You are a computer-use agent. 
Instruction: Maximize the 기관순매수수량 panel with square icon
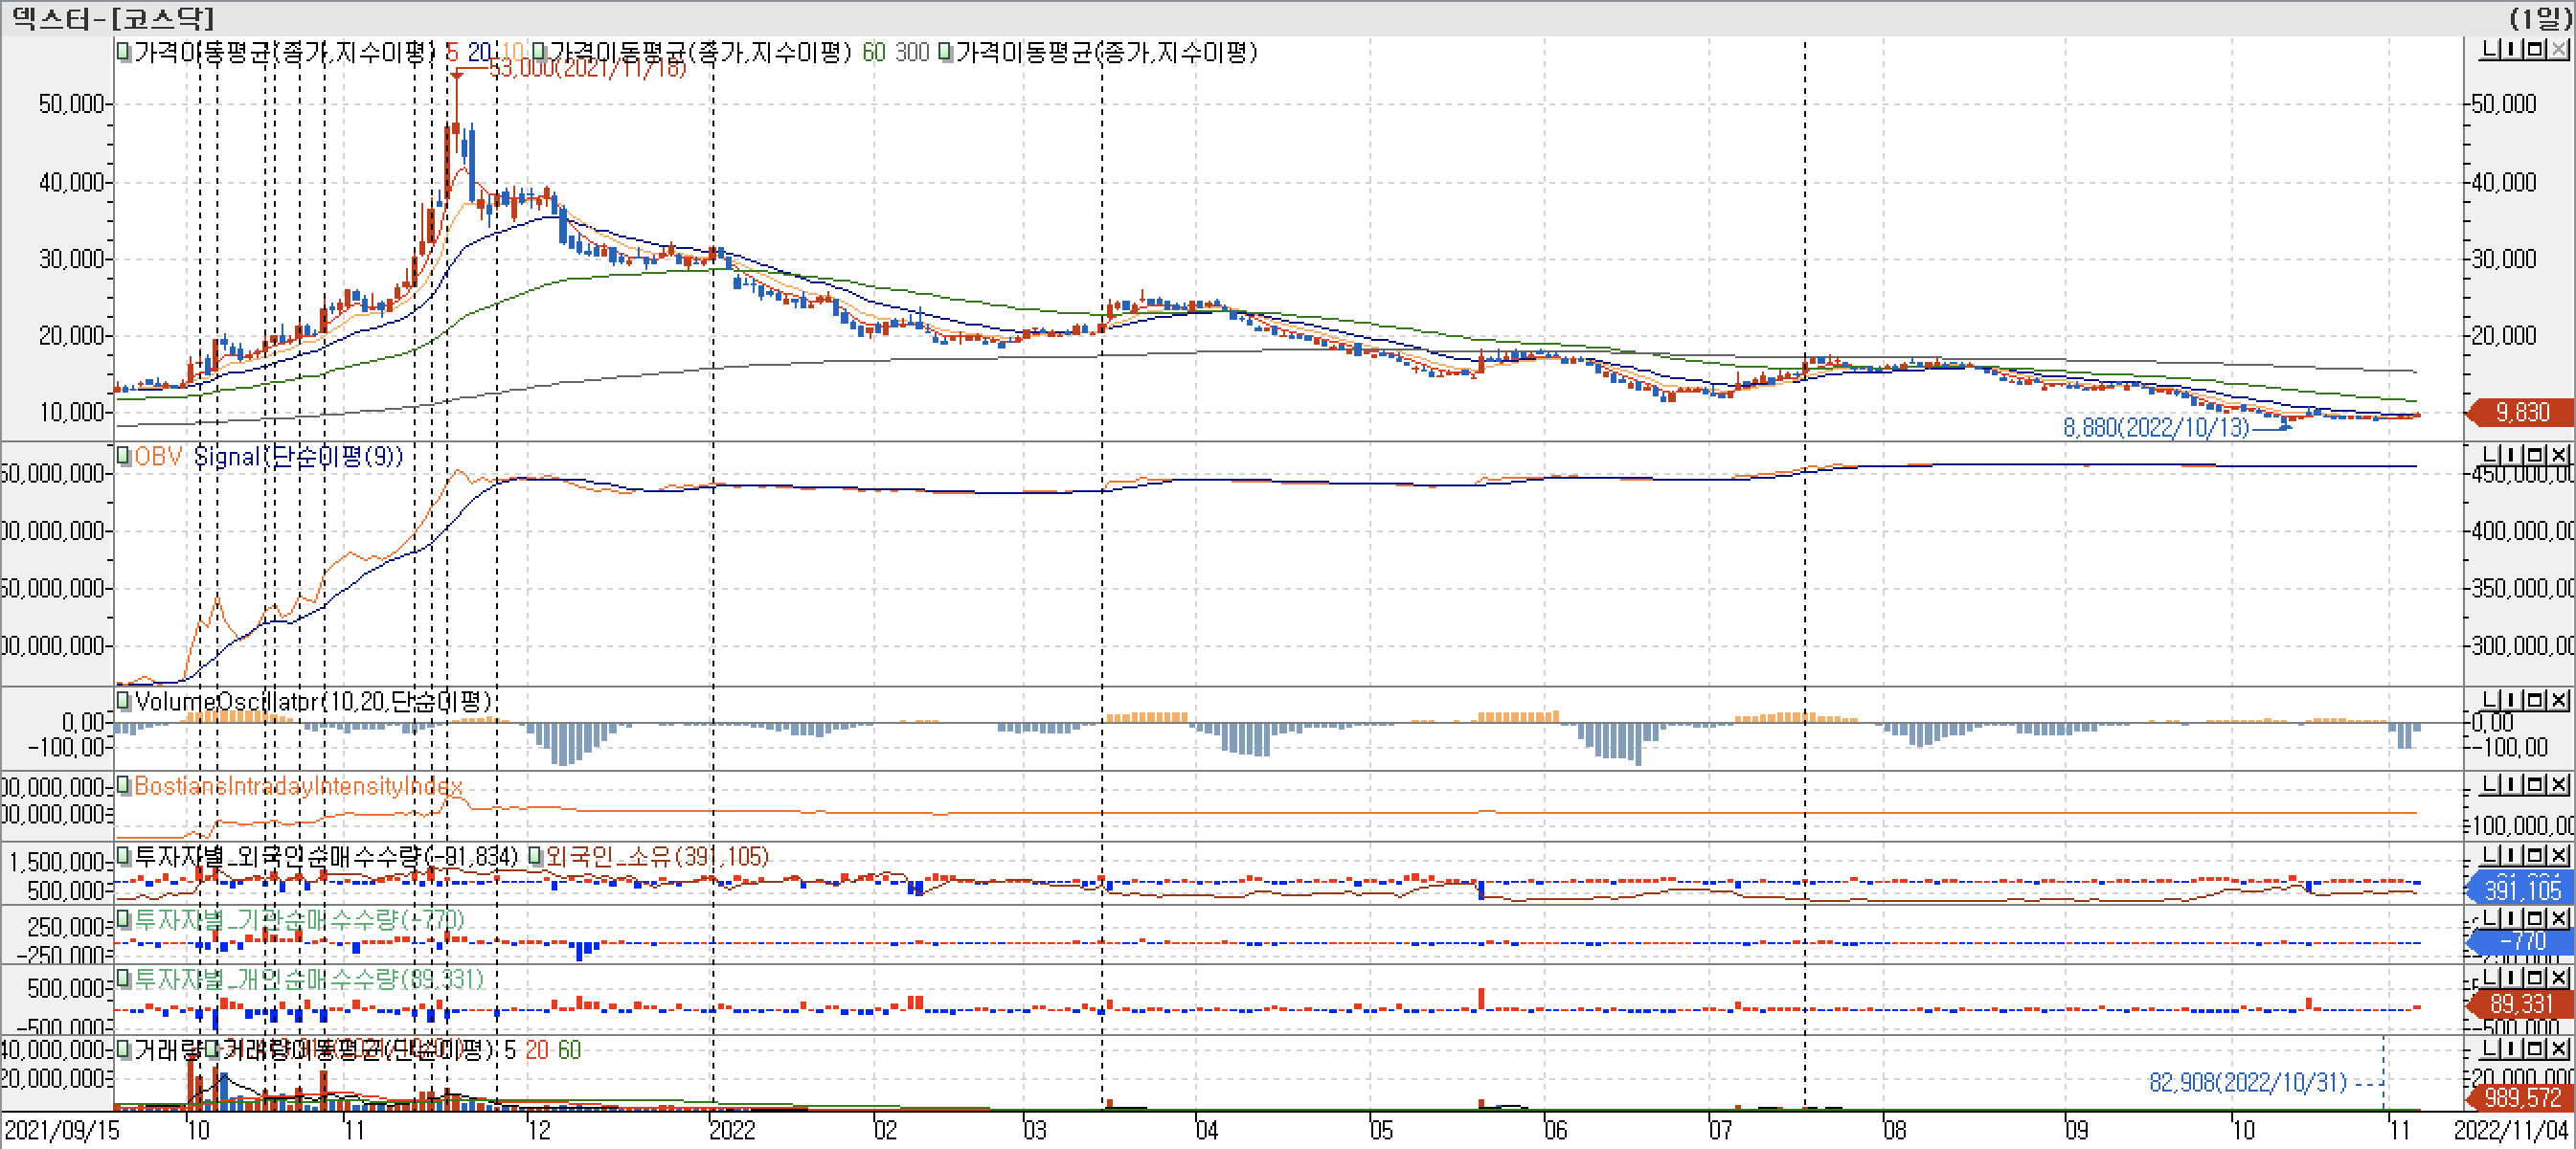2537,918
